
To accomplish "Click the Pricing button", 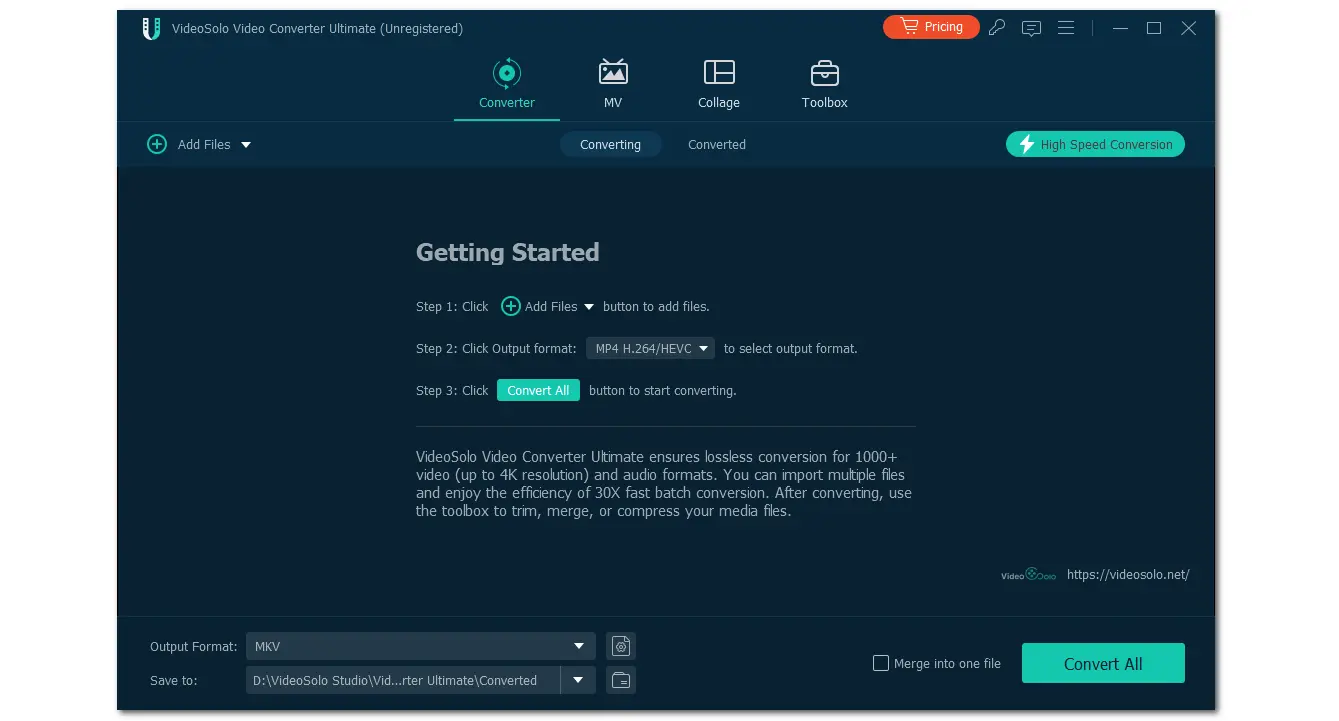I will 931,27.
